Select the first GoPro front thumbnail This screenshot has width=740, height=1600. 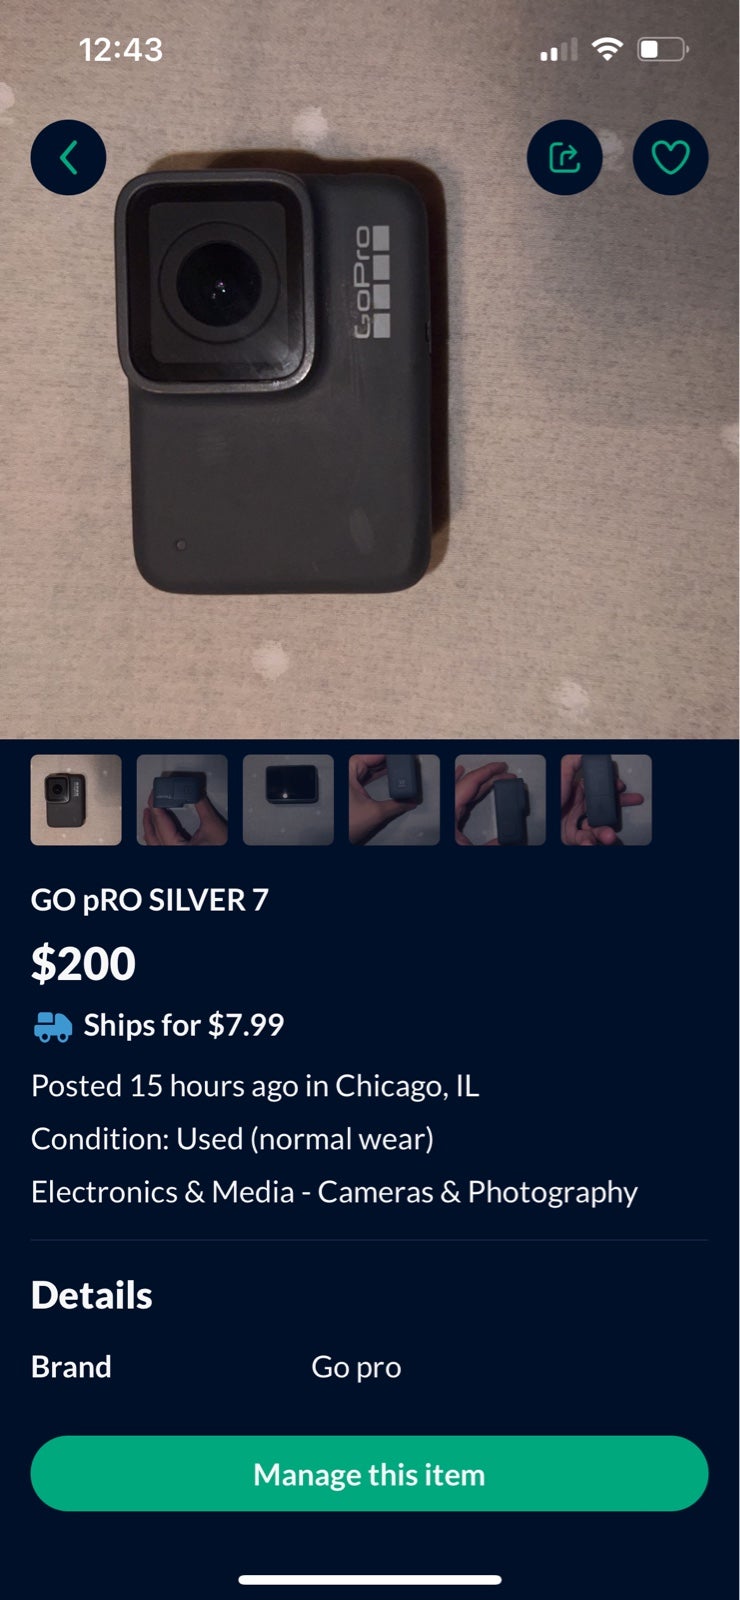[x=76, y=800]
